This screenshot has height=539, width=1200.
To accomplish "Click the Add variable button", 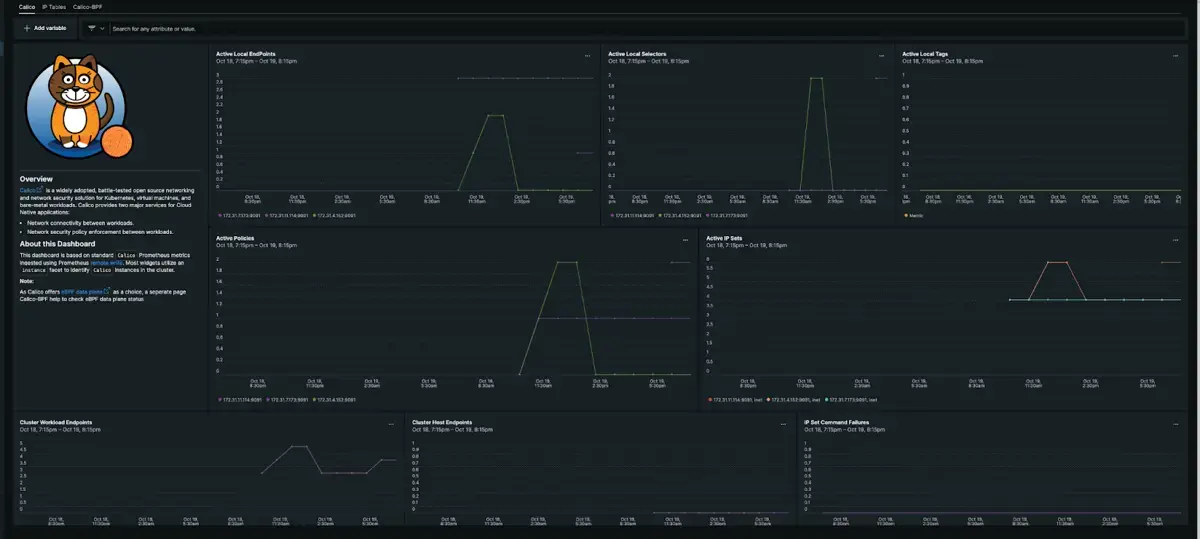I will [x=44, y=28].
